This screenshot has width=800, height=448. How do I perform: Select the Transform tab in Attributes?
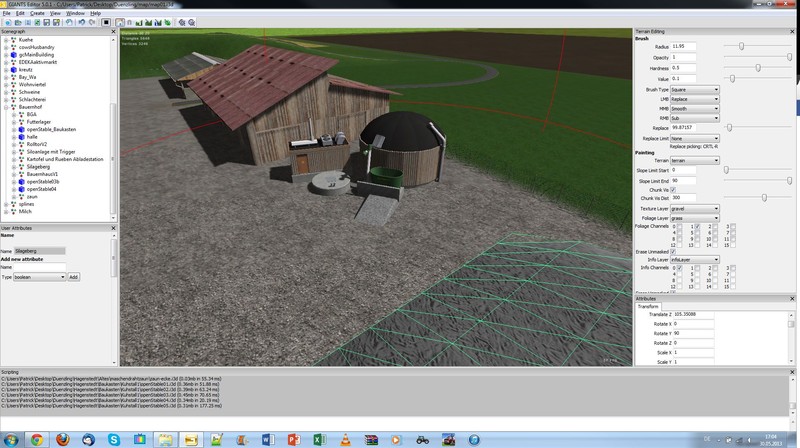click(648, 307)
